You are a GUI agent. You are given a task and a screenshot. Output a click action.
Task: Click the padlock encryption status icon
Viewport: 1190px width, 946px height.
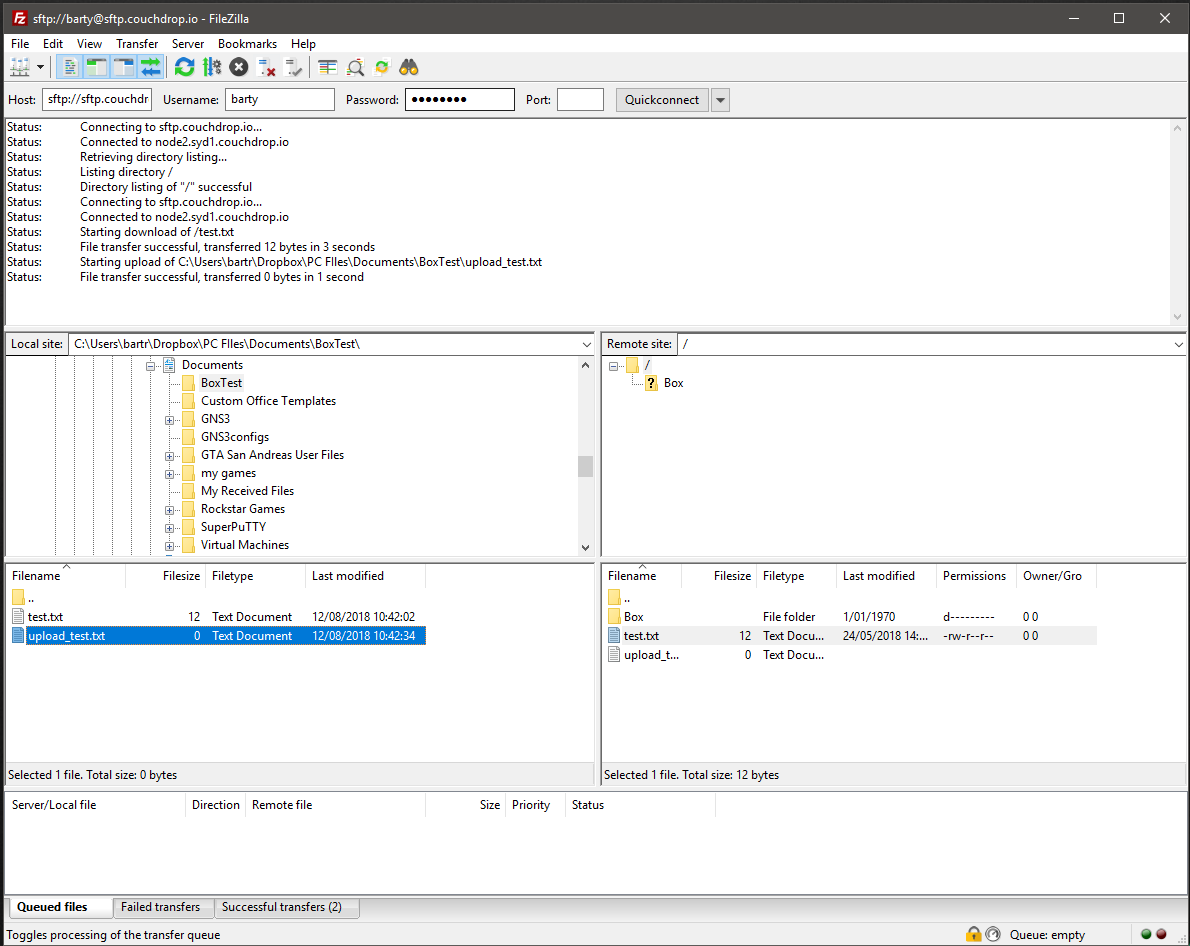tap(973, 933)
